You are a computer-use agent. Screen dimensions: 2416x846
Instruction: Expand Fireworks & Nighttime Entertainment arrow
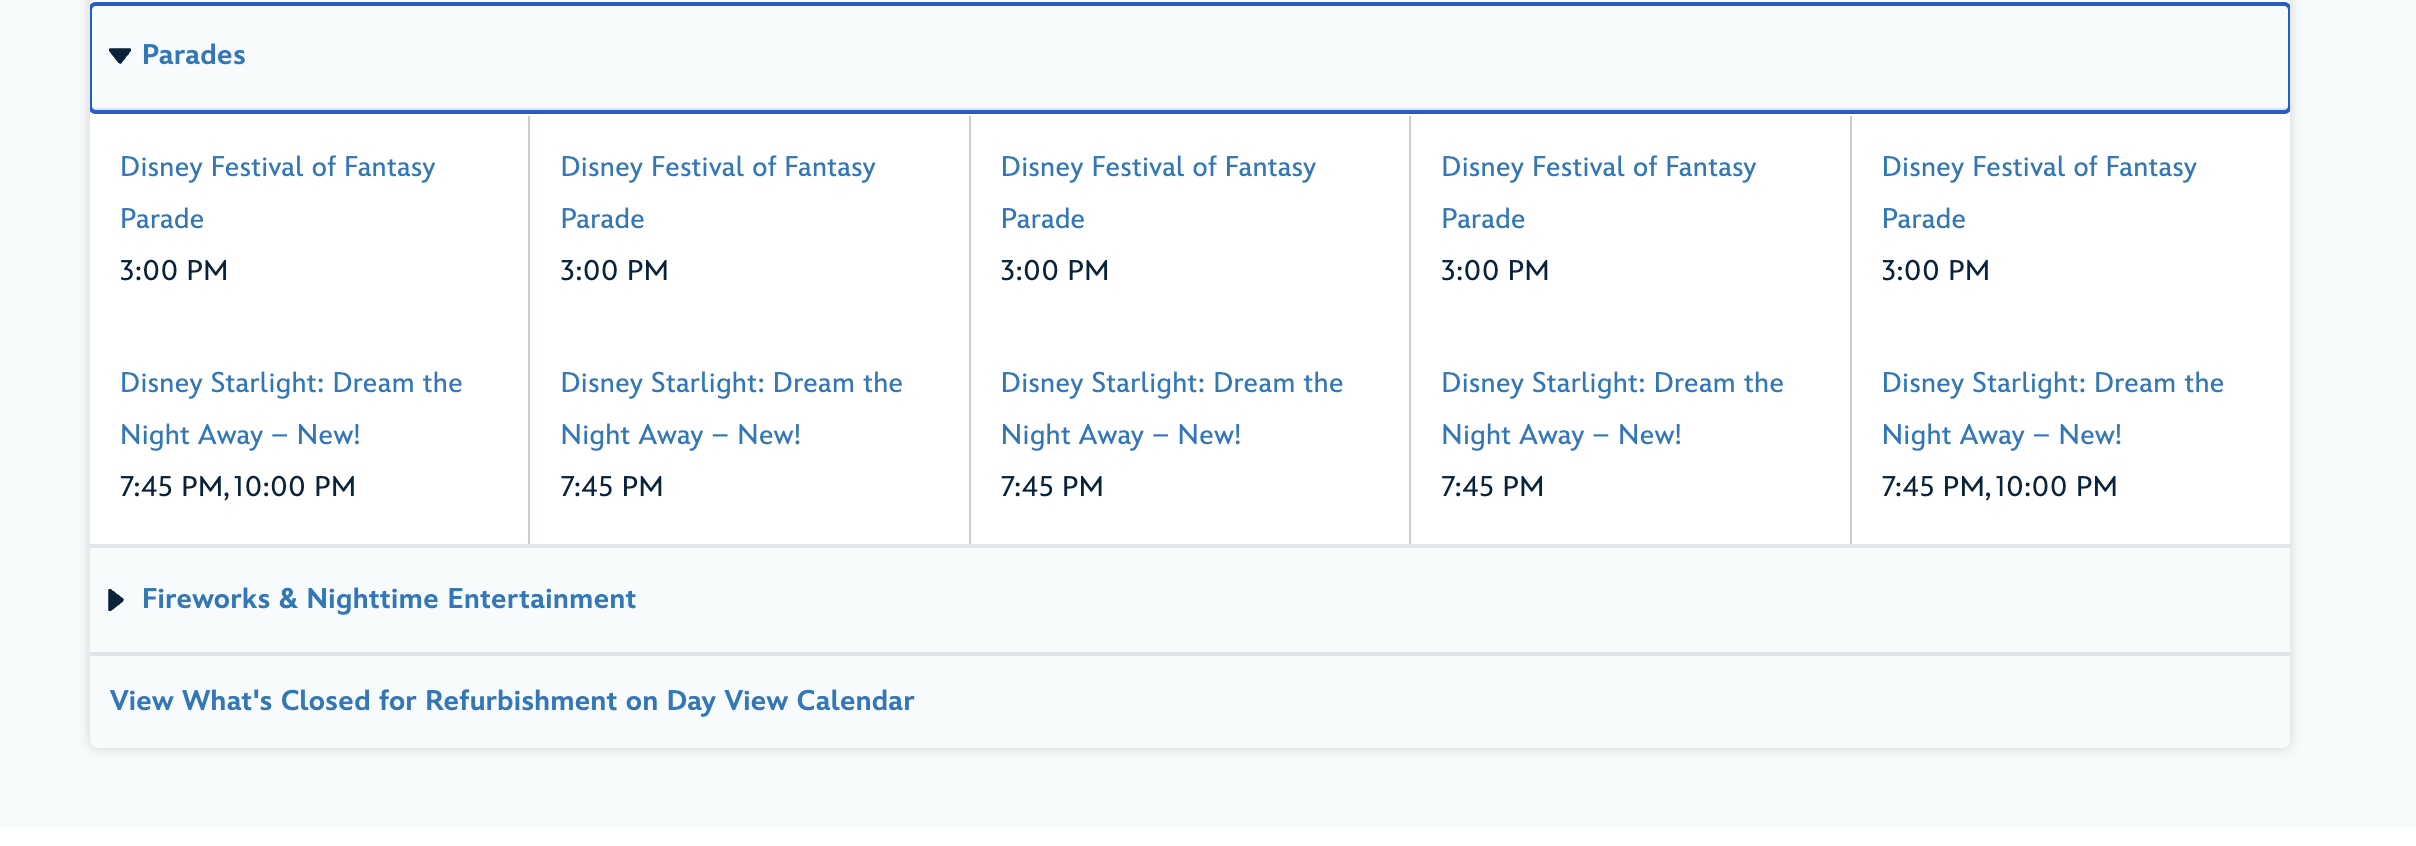pos(117,600)
